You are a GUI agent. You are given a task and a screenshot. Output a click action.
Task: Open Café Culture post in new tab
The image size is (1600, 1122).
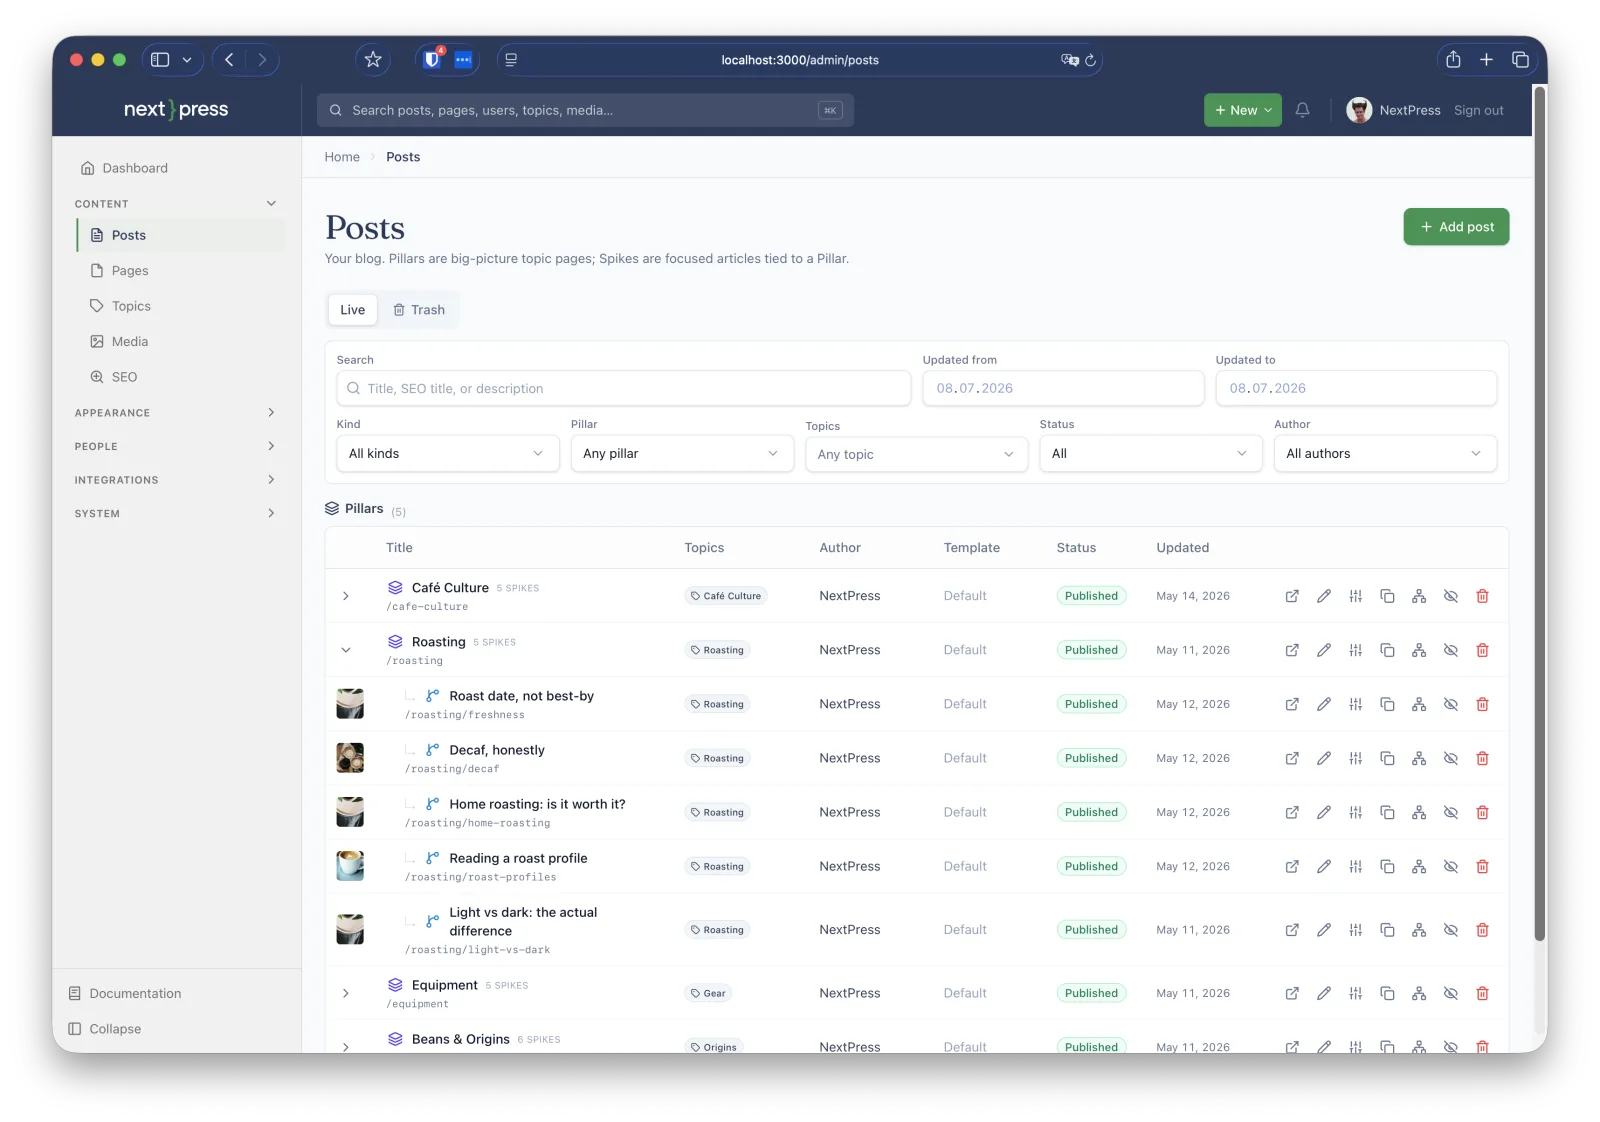tap(1292, 596)
